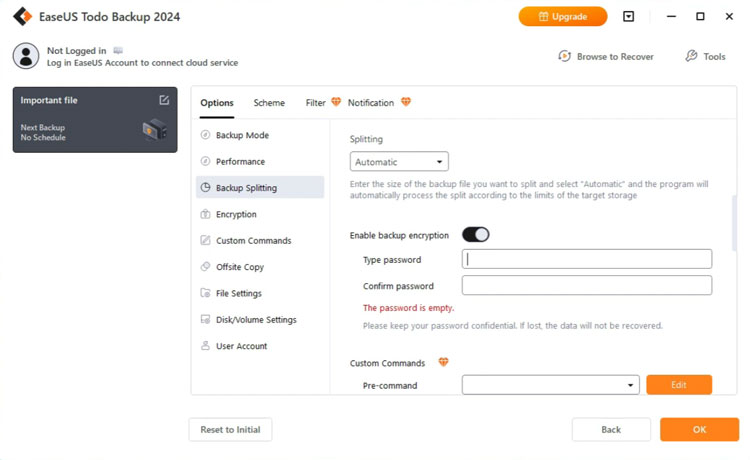
Task: Click the Backup Splitting pie icon
Action: click(205, 187)
